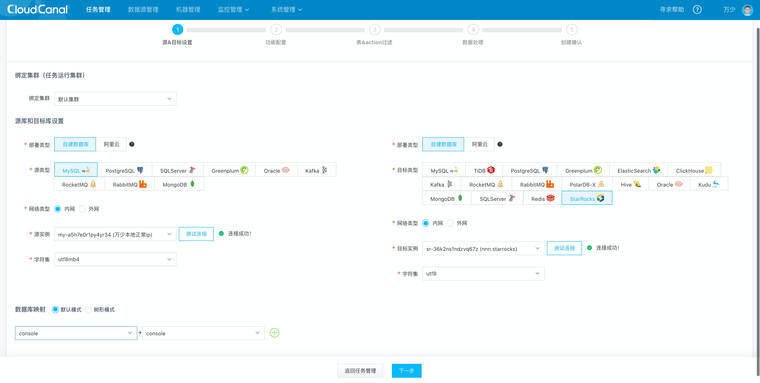Select ClickHouse as target type
This screenshot has height=383, width=760.
[x=695, y=170]
